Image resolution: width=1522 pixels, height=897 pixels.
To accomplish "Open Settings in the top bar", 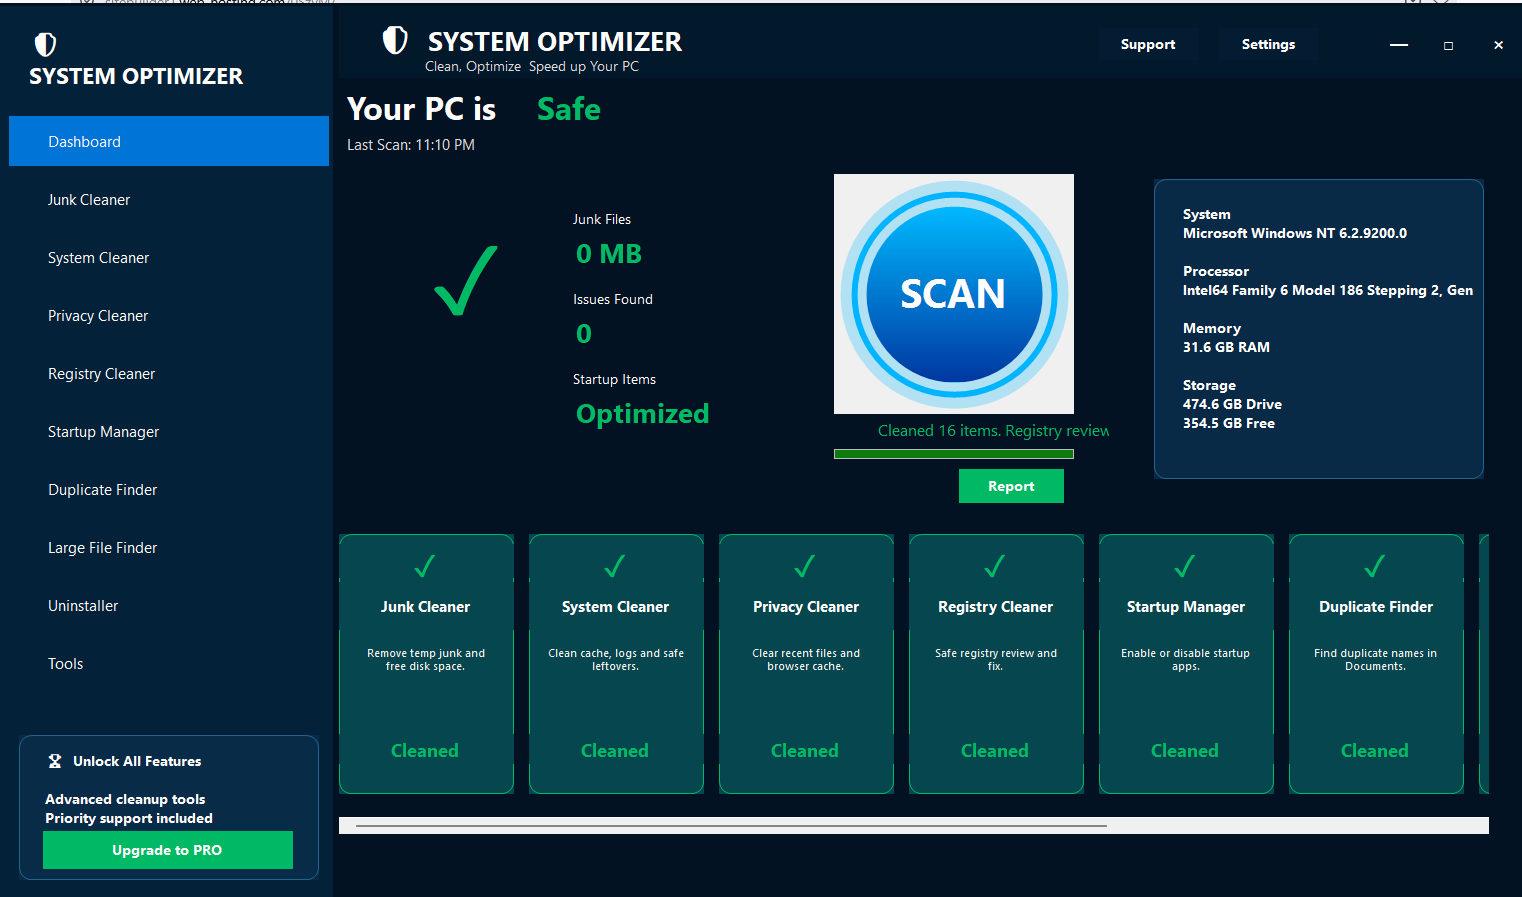I will 1268,44.
